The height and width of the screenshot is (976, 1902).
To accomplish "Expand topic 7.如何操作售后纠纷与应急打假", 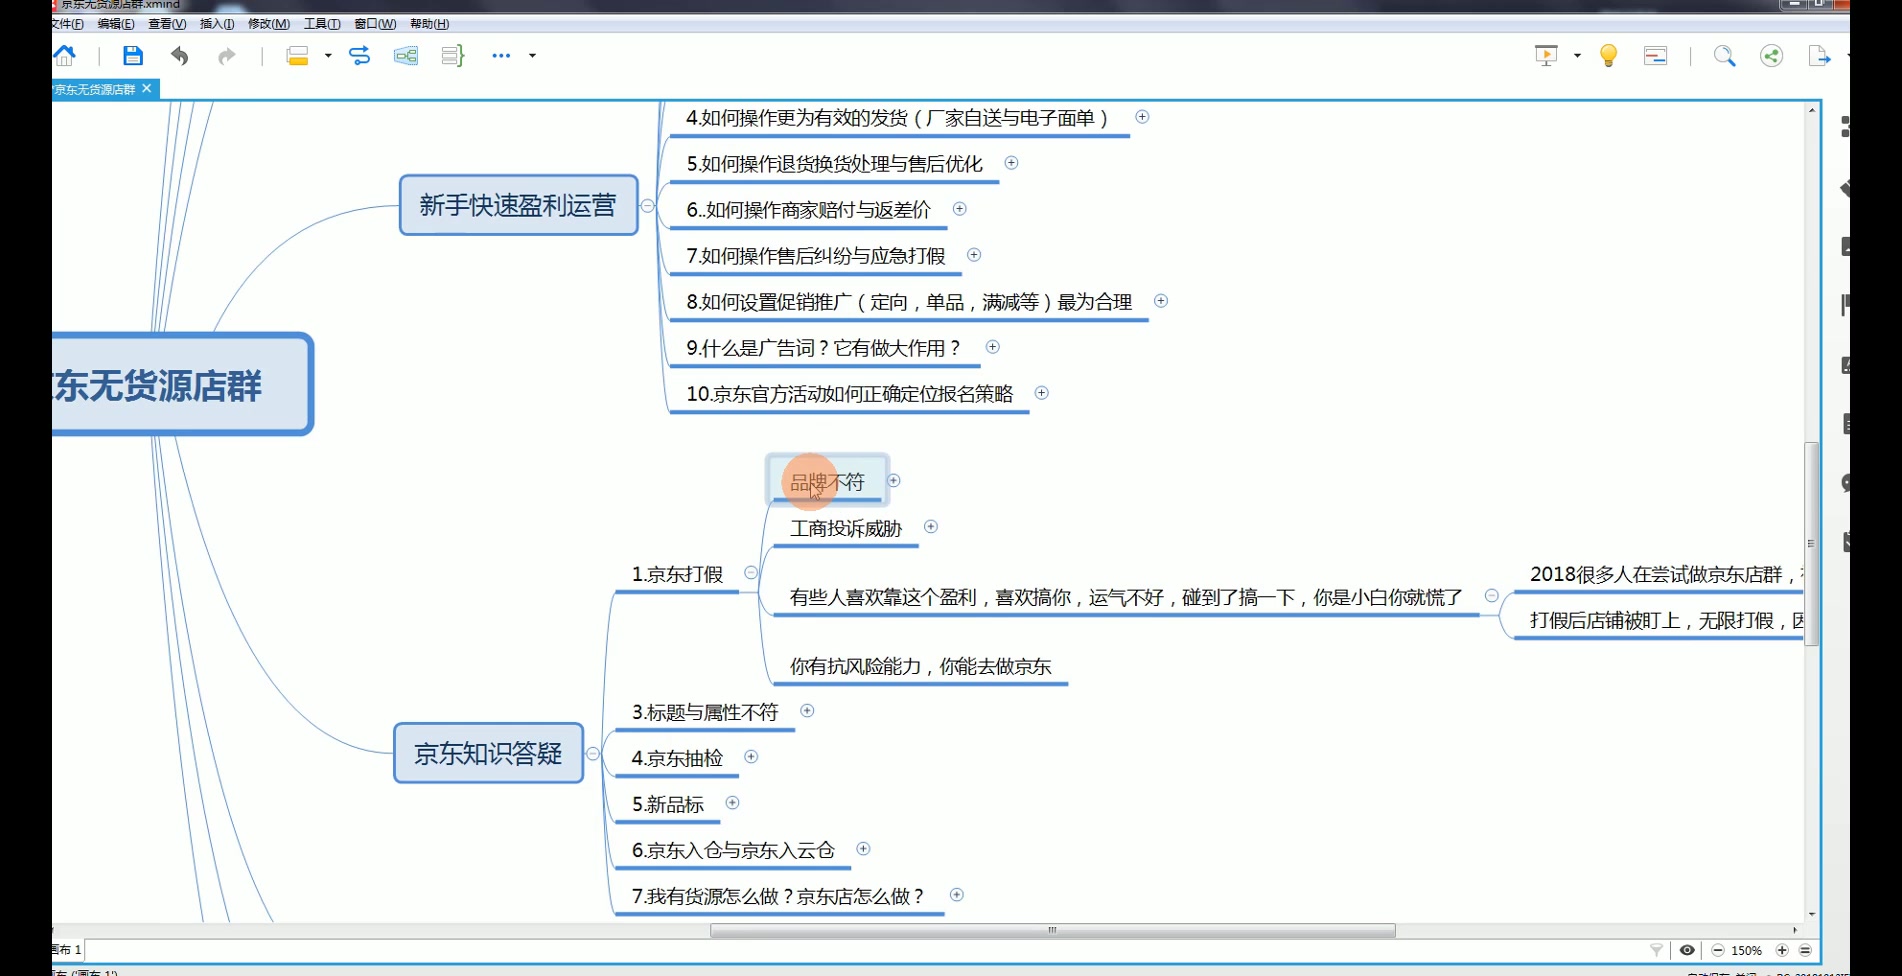I will pyautogui.click(x=974, y=255).
